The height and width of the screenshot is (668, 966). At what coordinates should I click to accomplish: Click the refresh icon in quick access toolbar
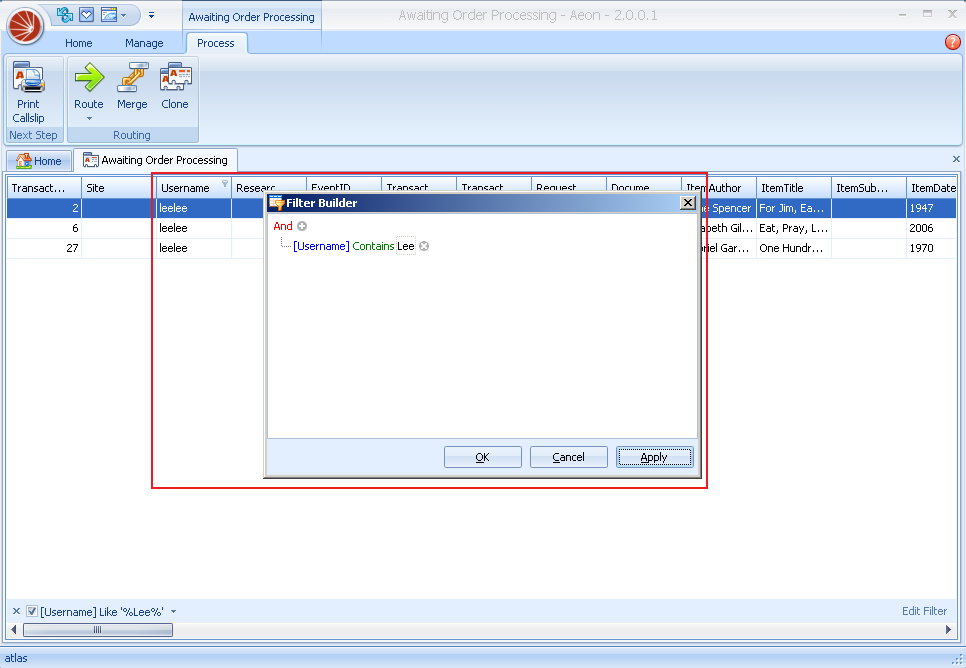point(65,14)
